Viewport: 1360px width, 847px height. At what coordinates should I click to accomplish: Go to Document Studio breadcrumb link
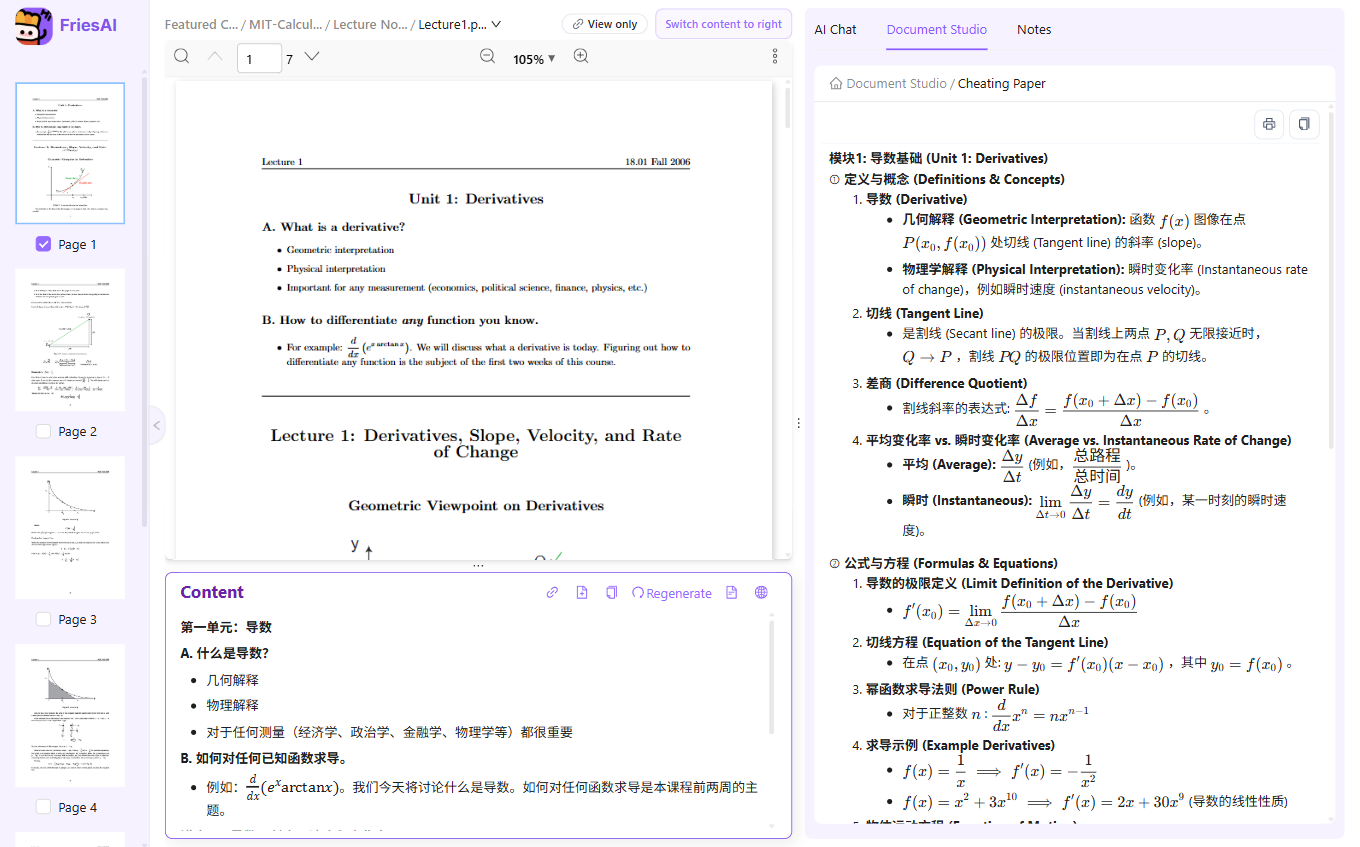(896, 84)
